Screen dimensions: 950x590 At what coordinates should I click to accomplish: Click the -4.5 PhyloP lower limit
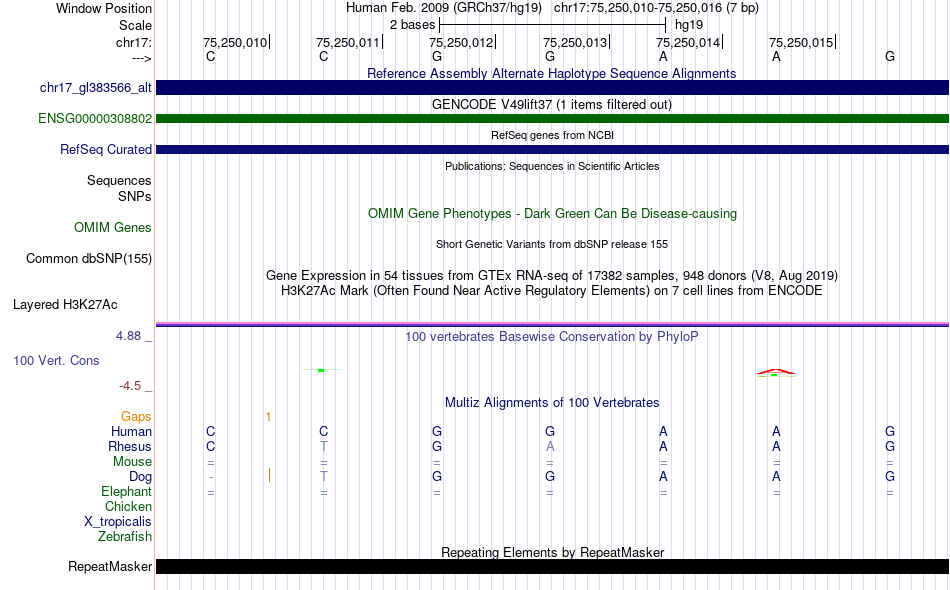[130, 386]
